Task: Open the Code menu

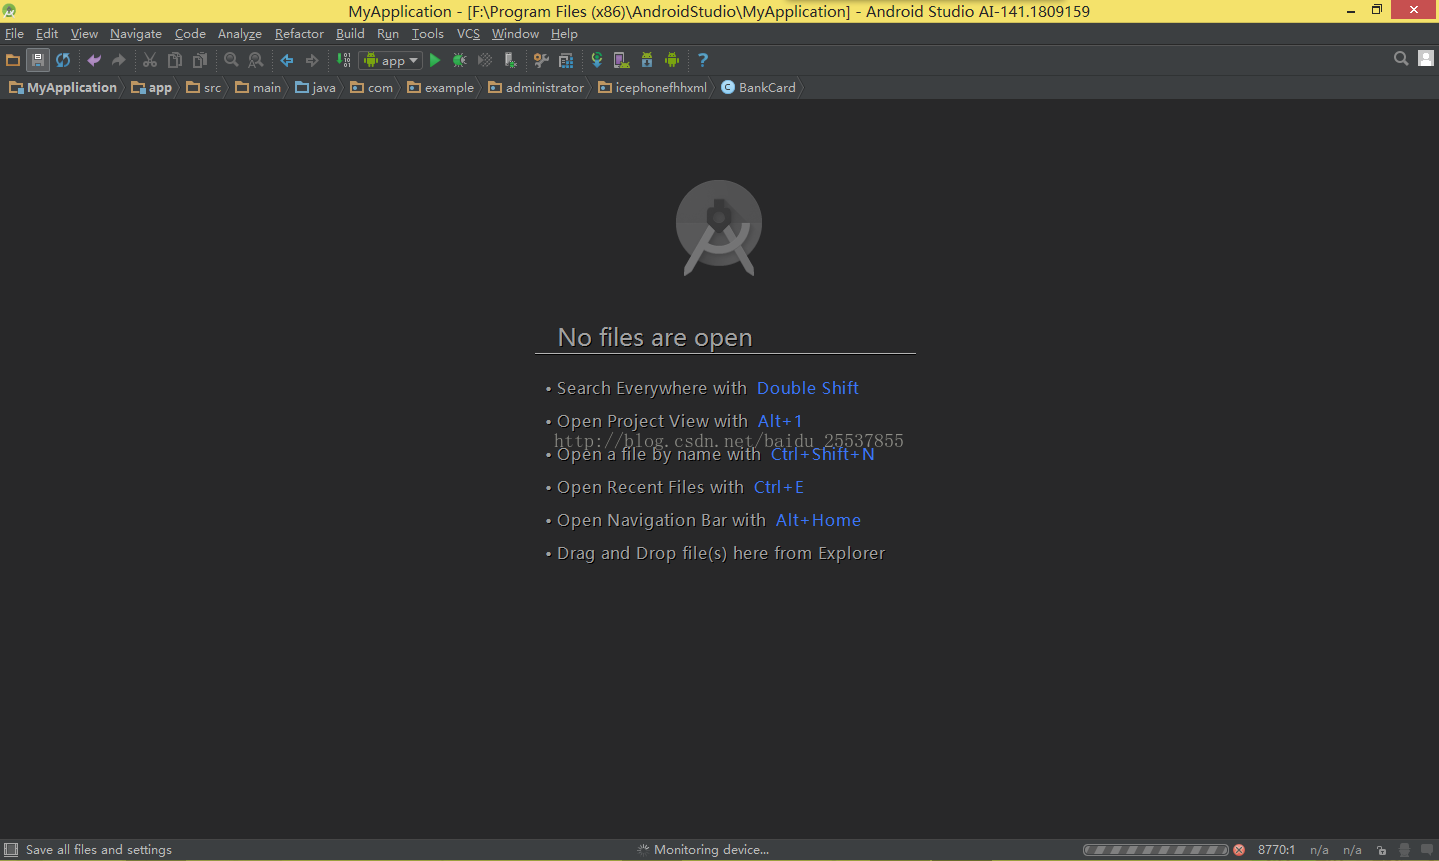Action: point(190,34)
